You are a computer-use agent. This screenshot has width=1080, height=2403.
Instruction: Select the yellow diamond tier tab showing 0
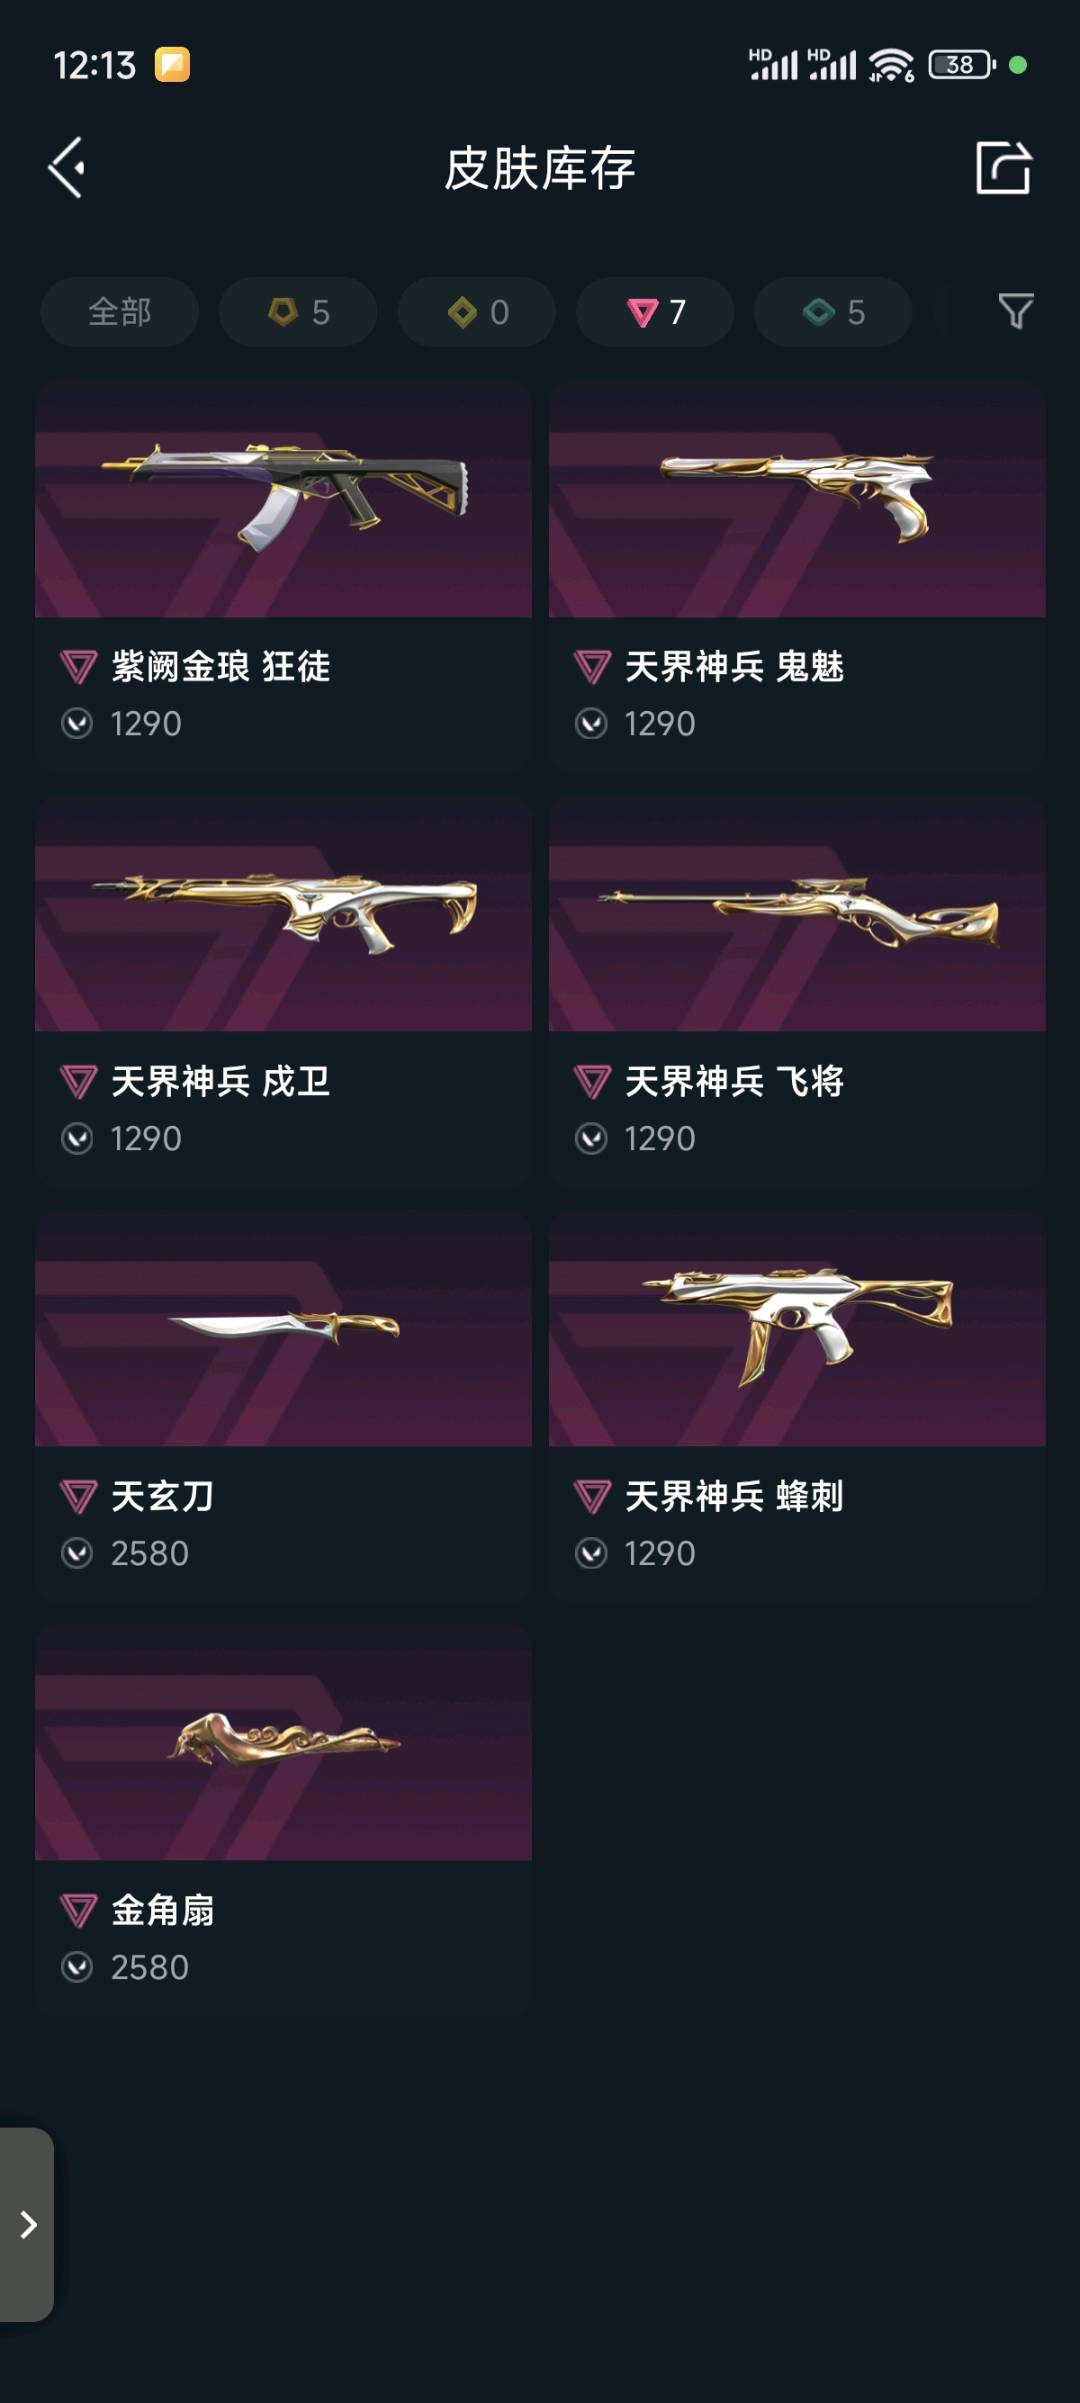click(477, 312)
